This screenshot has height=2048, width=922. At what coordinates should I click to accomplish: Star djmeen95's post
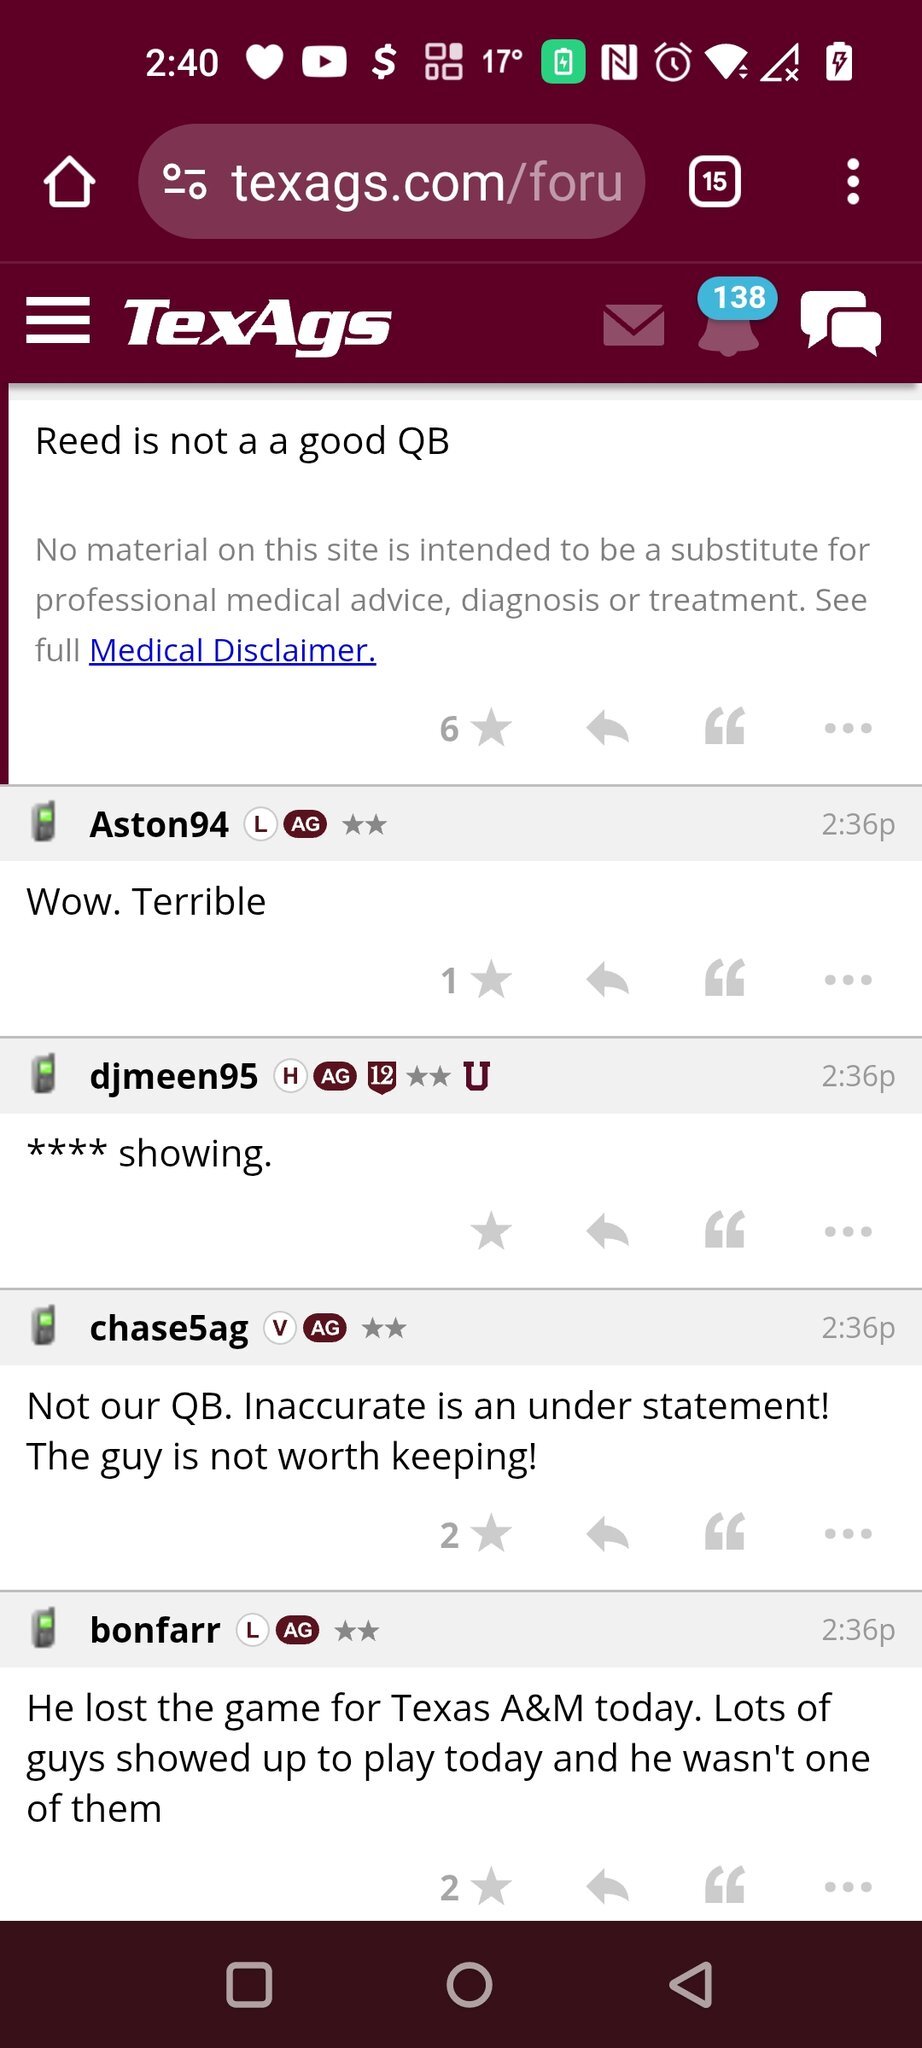click(x=490, y=1231)
